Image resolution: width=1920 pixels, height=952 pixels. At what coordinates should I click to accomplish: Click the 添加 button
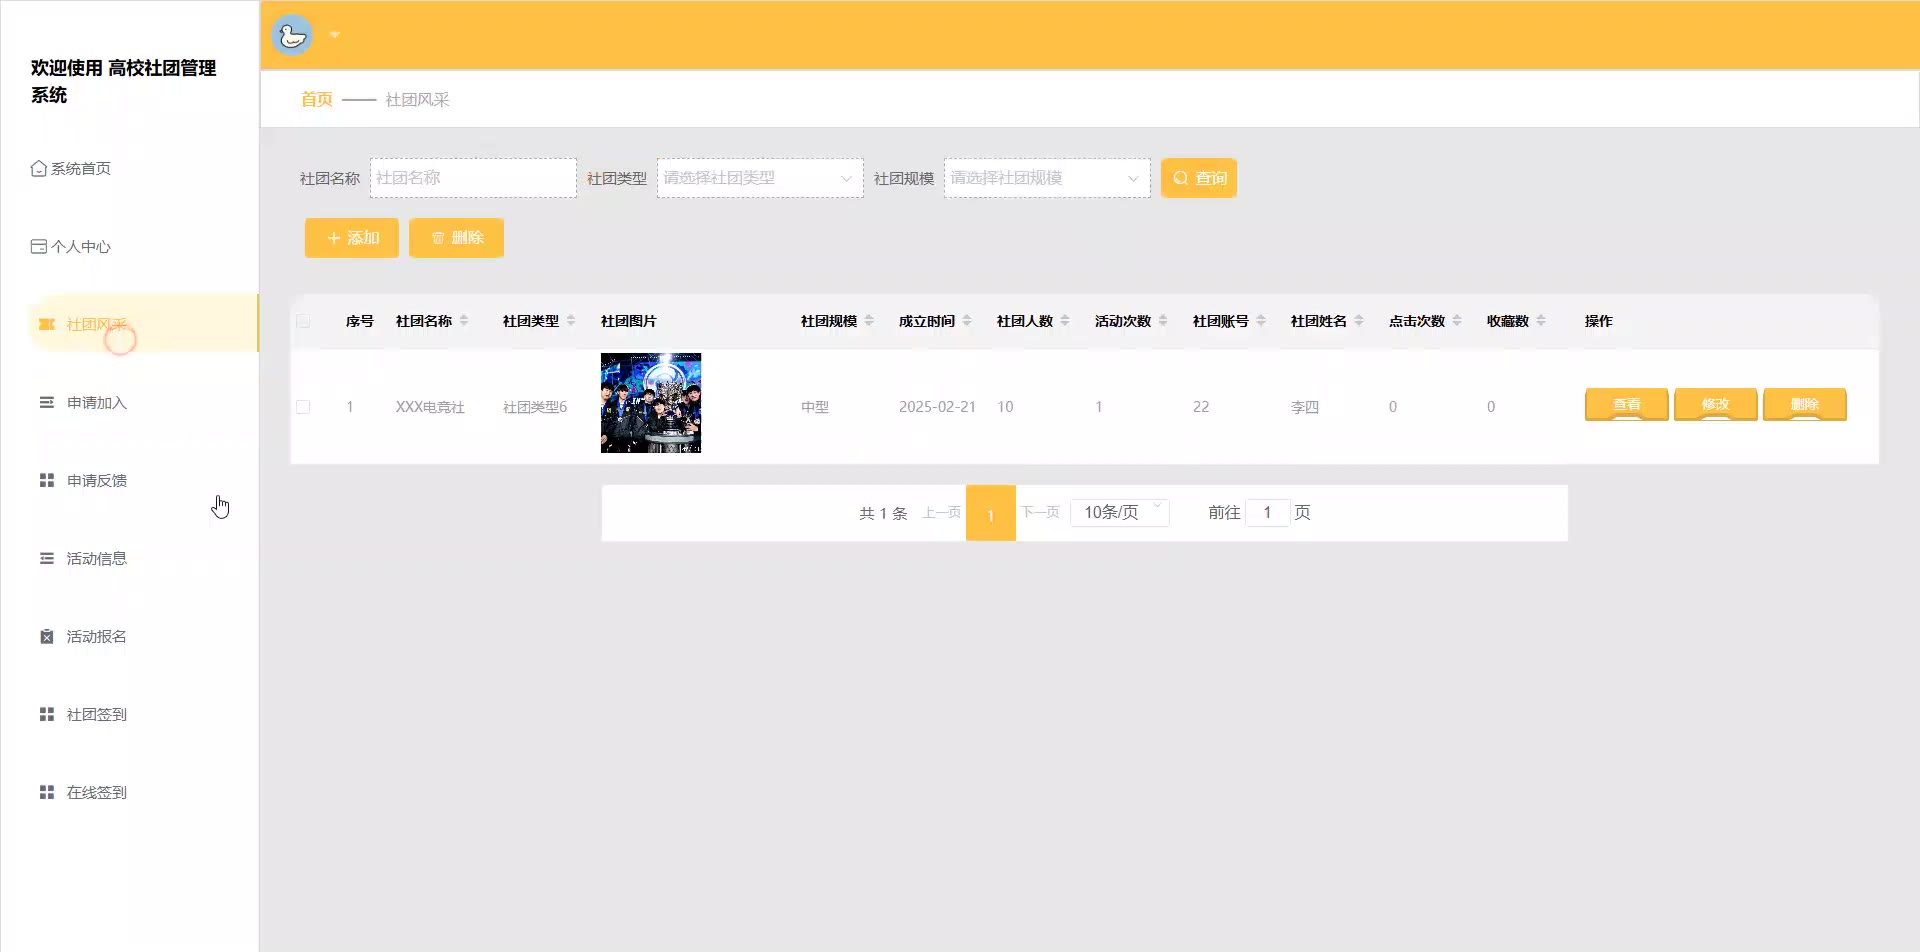(x=351, y=238)
